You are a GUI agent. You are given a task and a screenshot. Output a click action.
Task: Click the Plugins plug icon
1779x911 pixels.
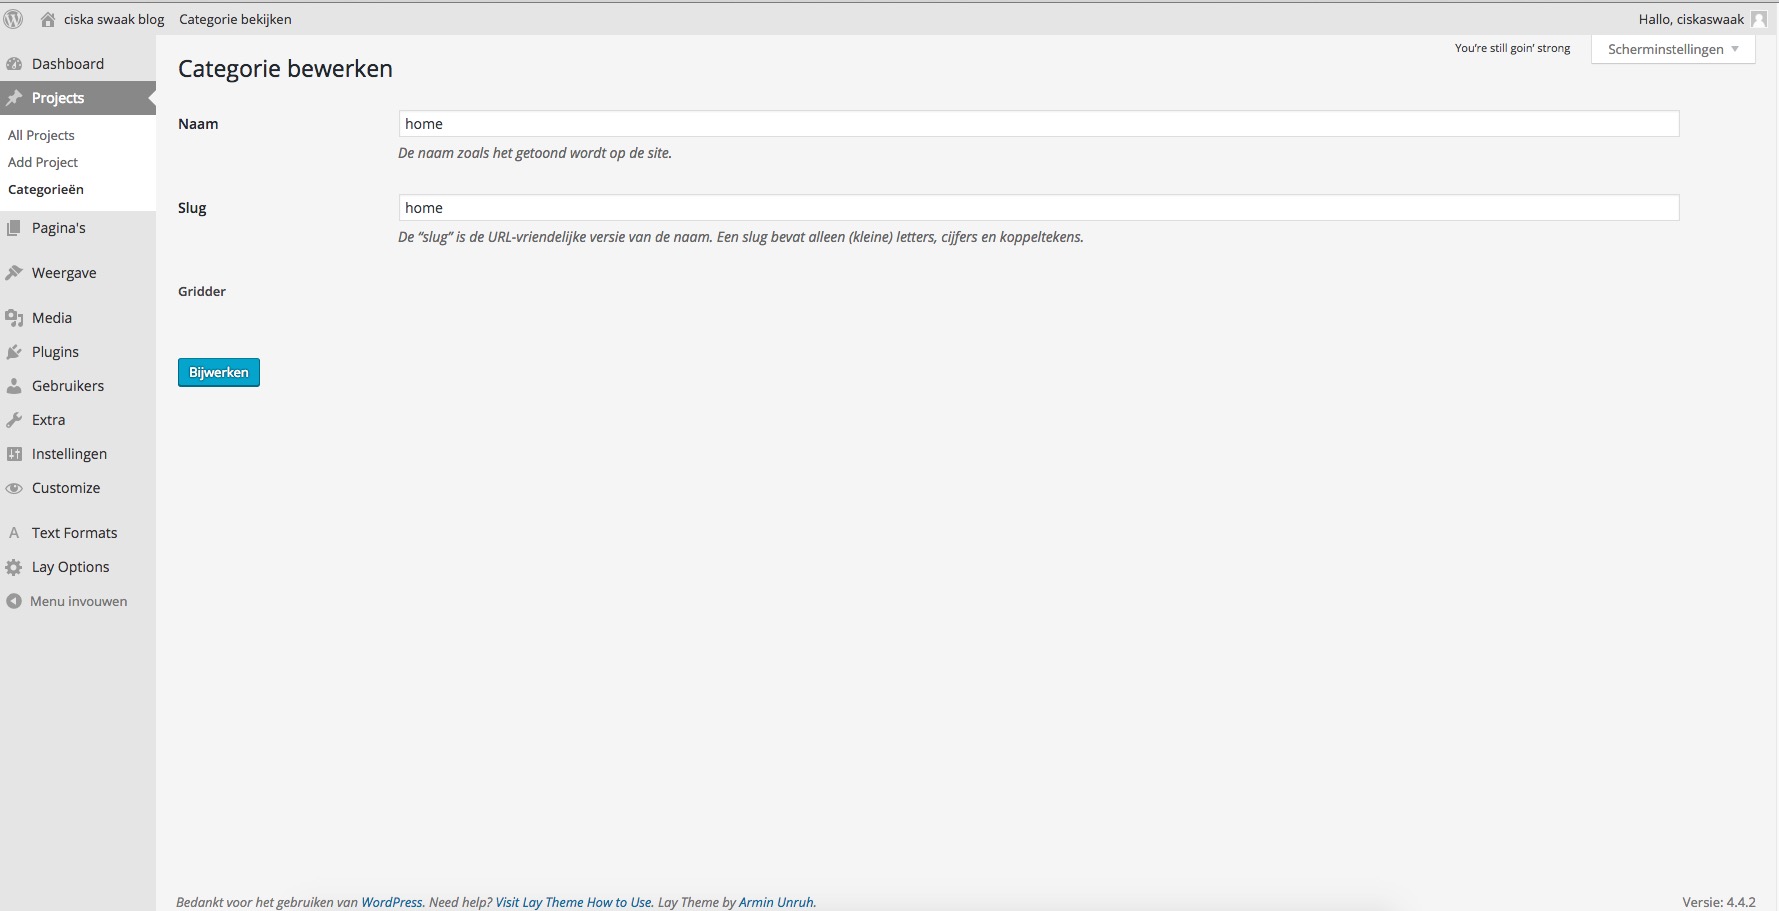(14, 352)
